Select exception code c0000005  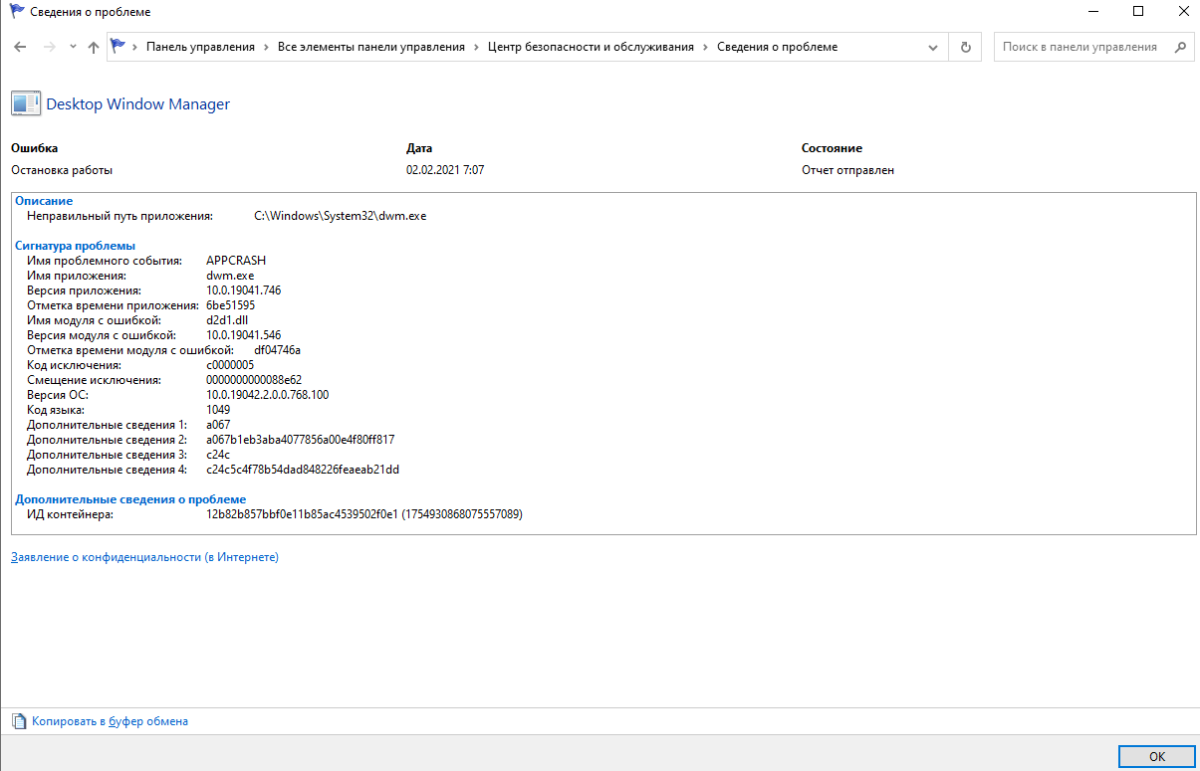230,365
